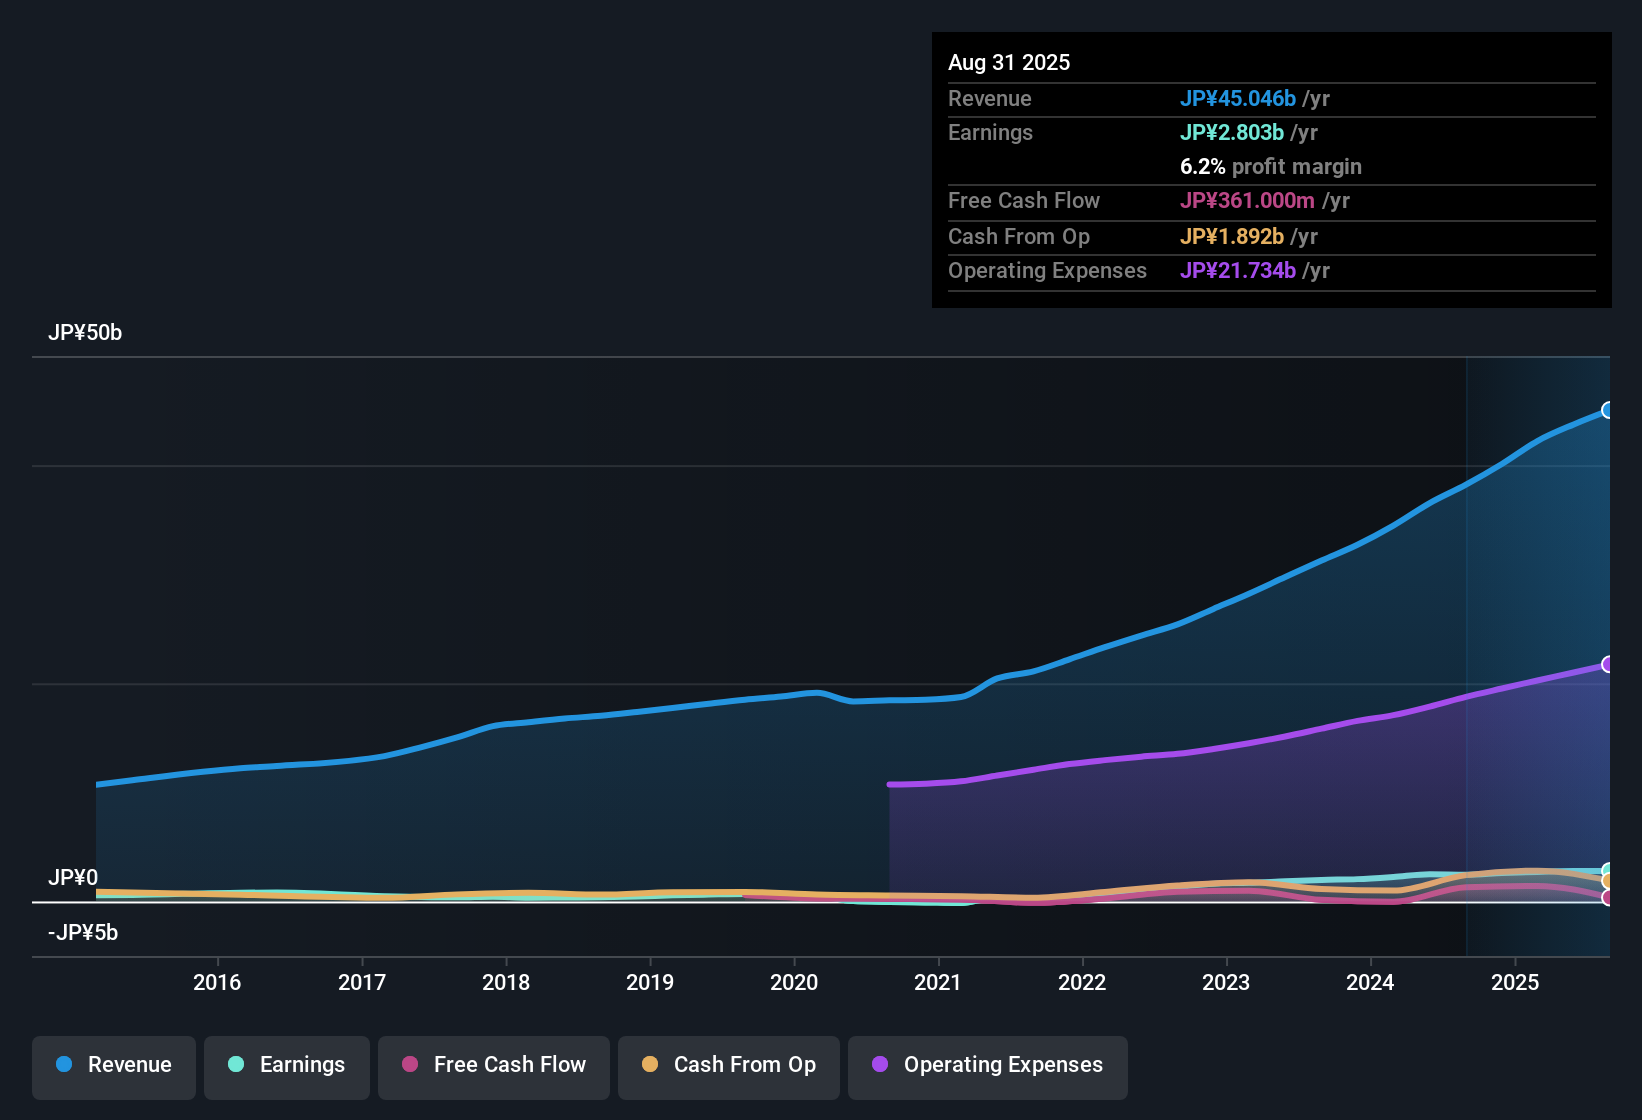The width and height of the screenshot is (1642, 1120).
Task: Click the start of the purple Operating Expenses line
Action: point(890,784)
